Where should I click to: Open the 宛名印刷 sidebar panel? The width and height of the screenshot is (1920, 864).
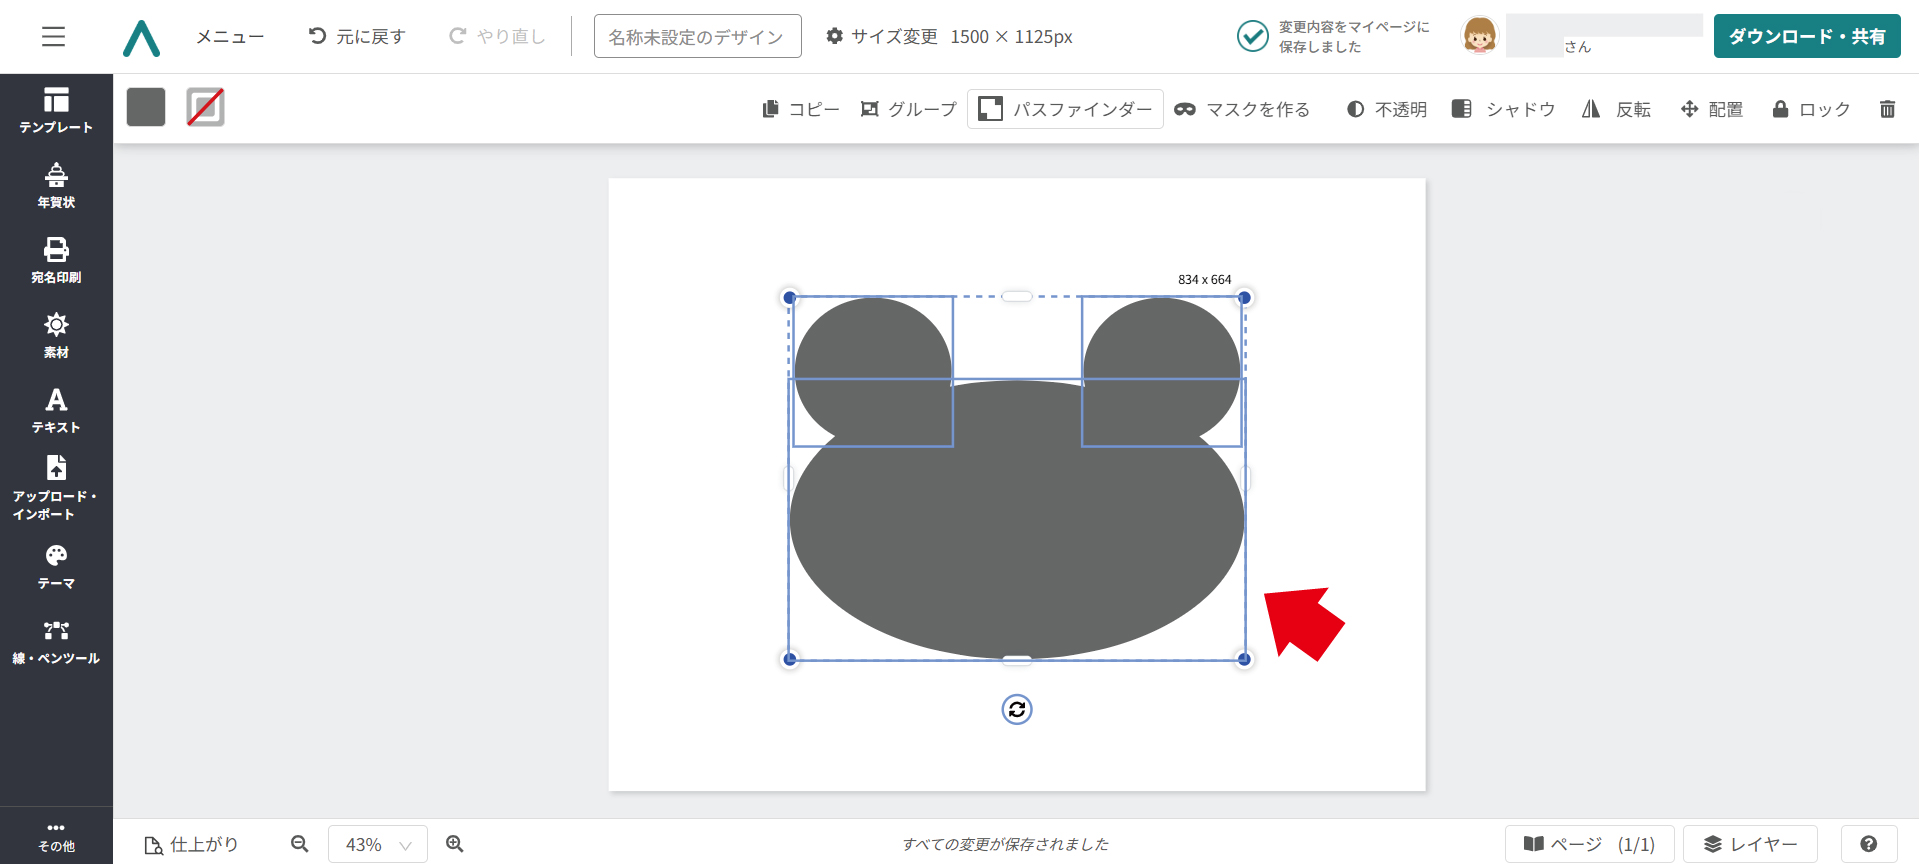point(56,261)
